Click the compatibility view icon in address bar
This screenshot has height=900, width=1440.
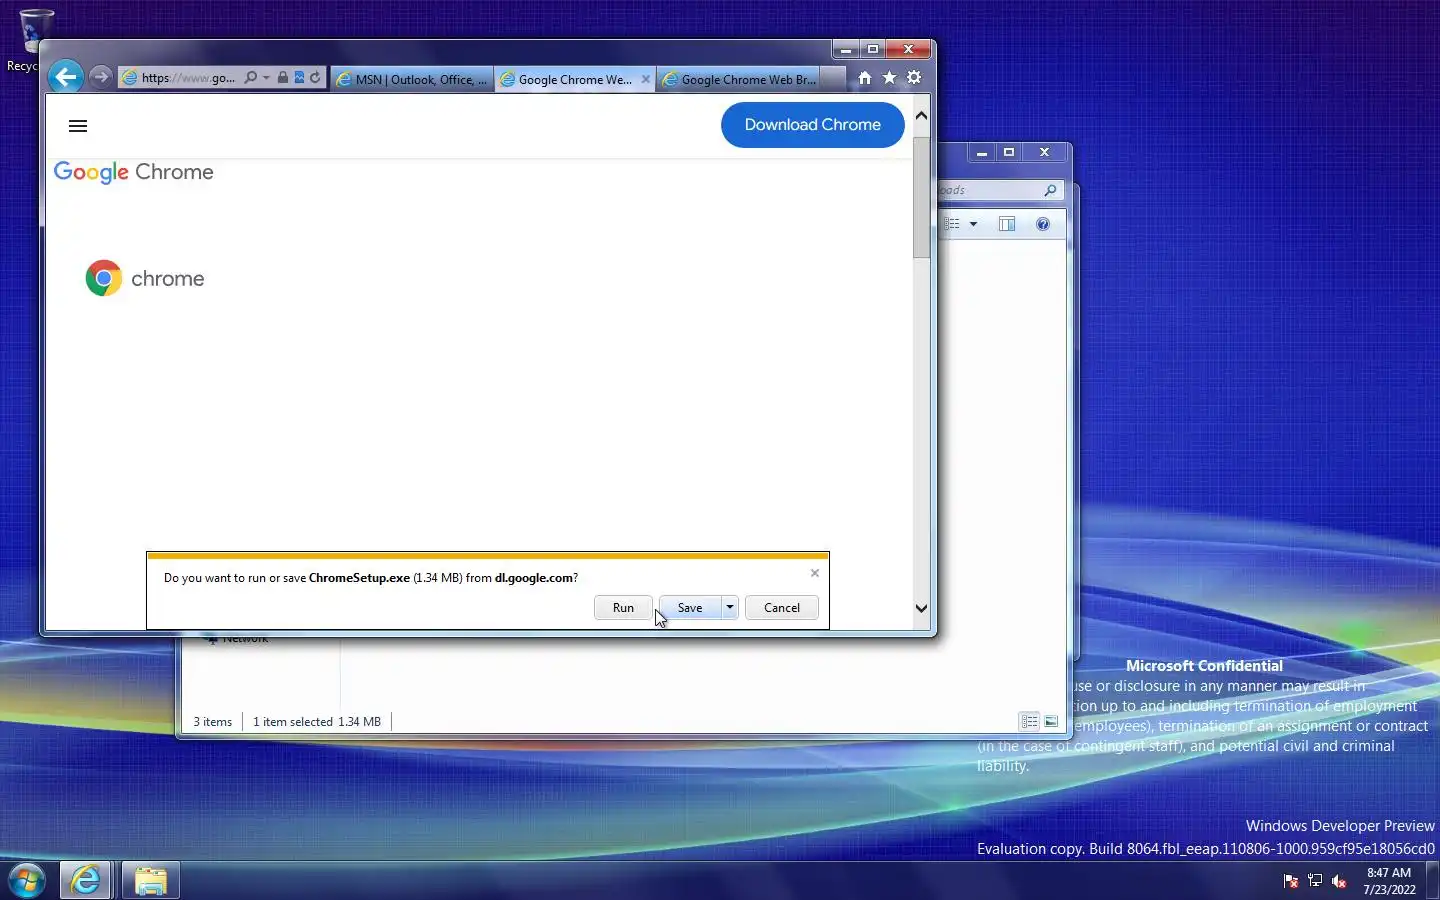coord(299,78)
